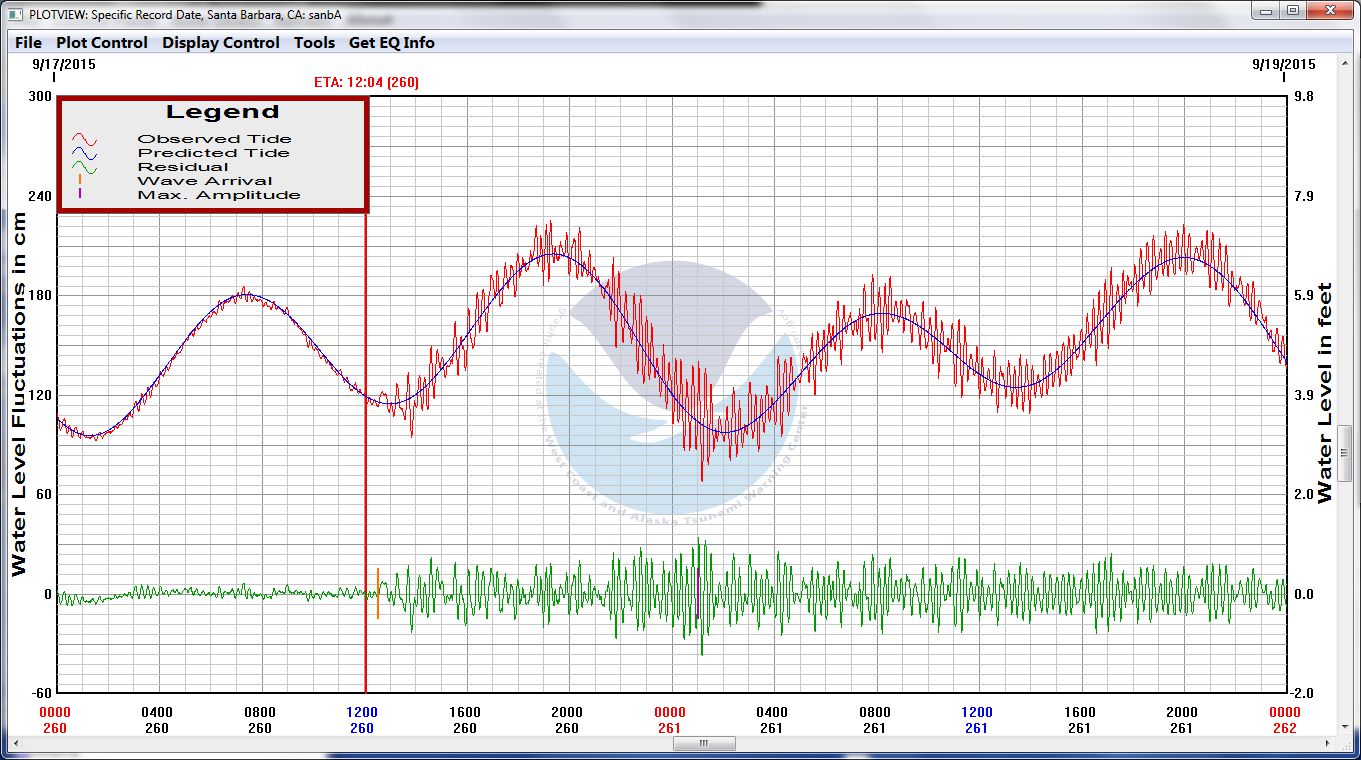Viewport: 1361px width, 760px height.
Task: Open the Tools menu
Action: (x=314, y=43)
